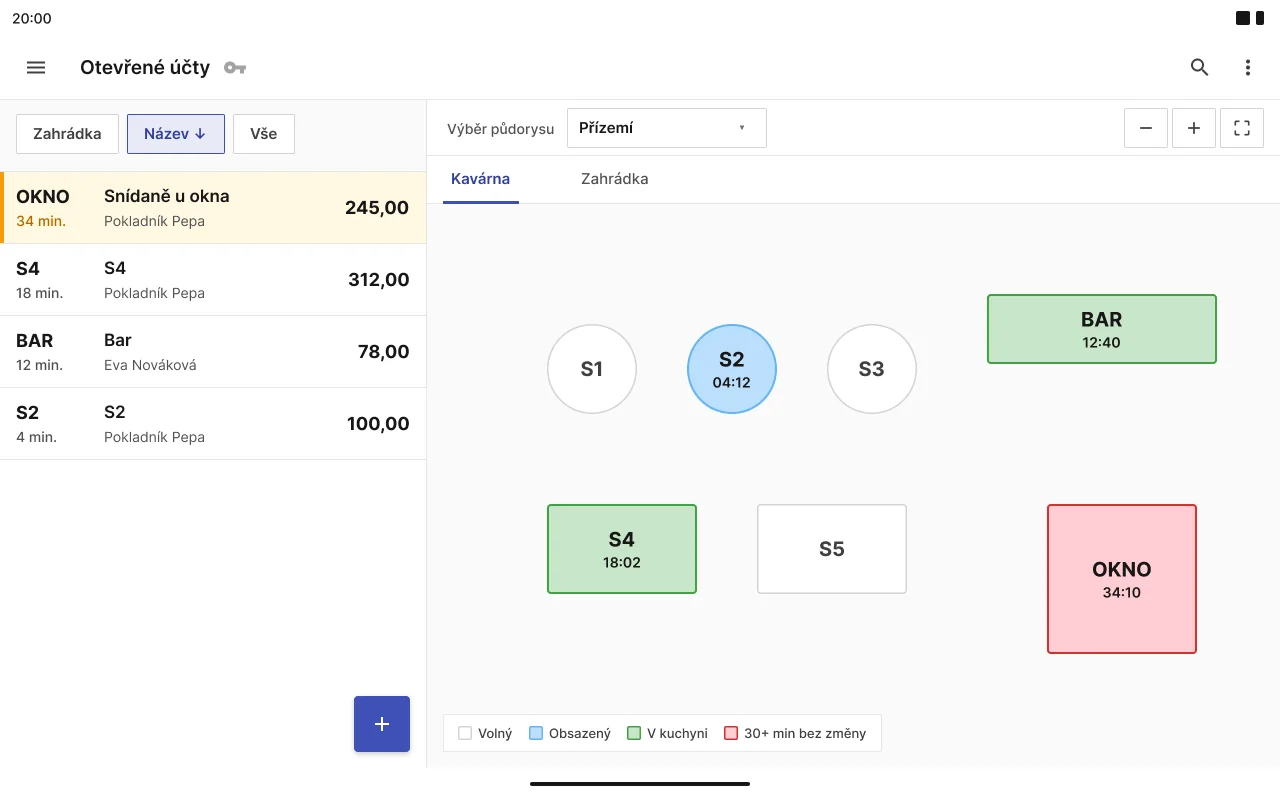Image resolution: width=1280 pixels, height=800 pixels.
Task: Add a new bill with plus button
Action: coord(382,724)
